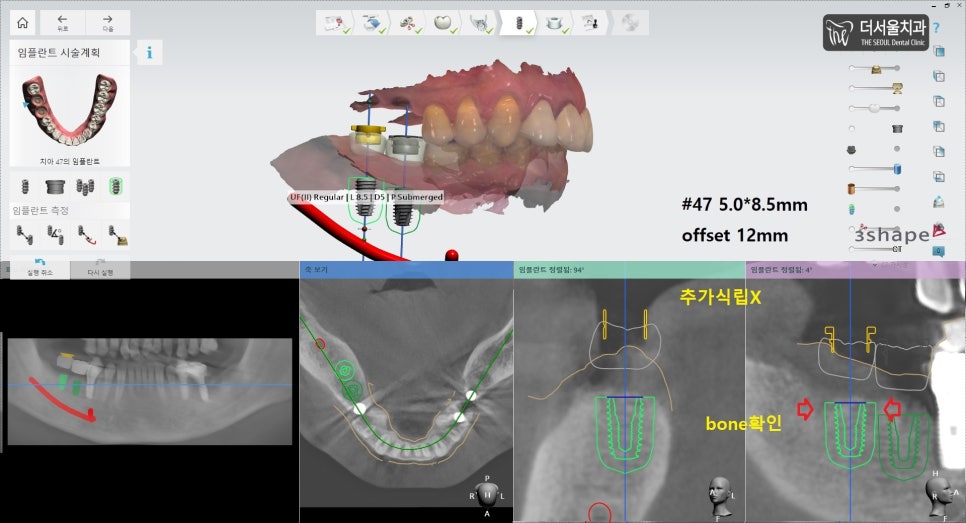Click the next arrow (다음) button

pos(108,23)
